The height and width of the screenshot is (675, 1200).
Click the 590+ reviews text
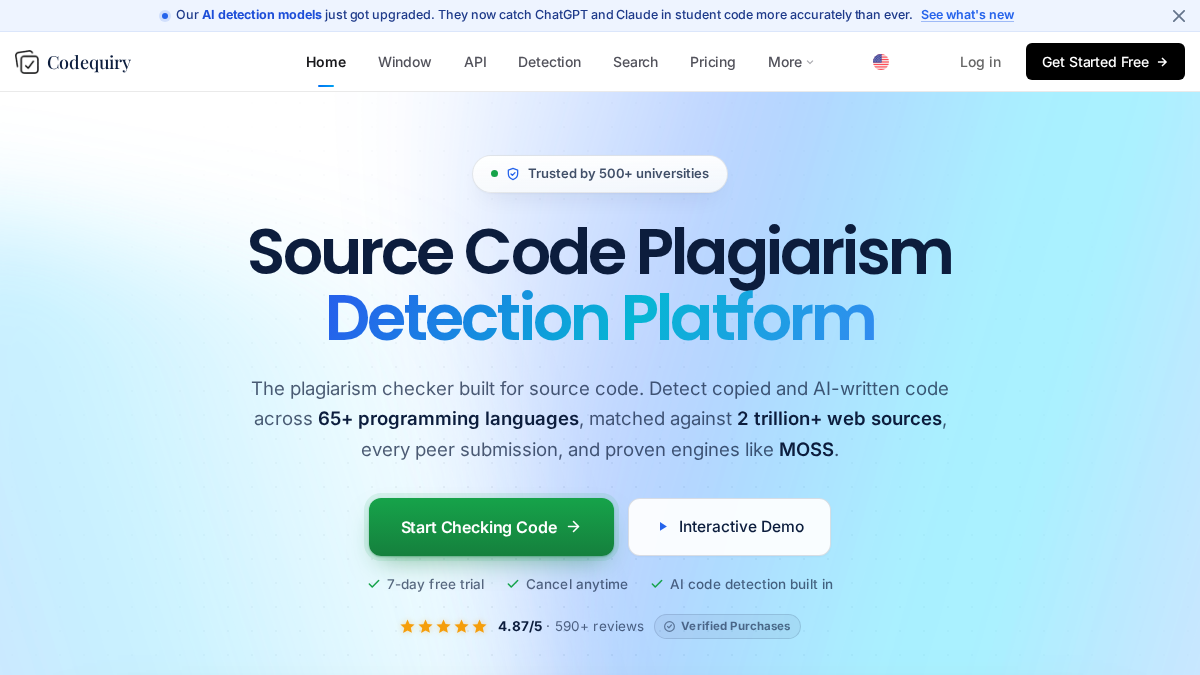(x=599, y=627)
